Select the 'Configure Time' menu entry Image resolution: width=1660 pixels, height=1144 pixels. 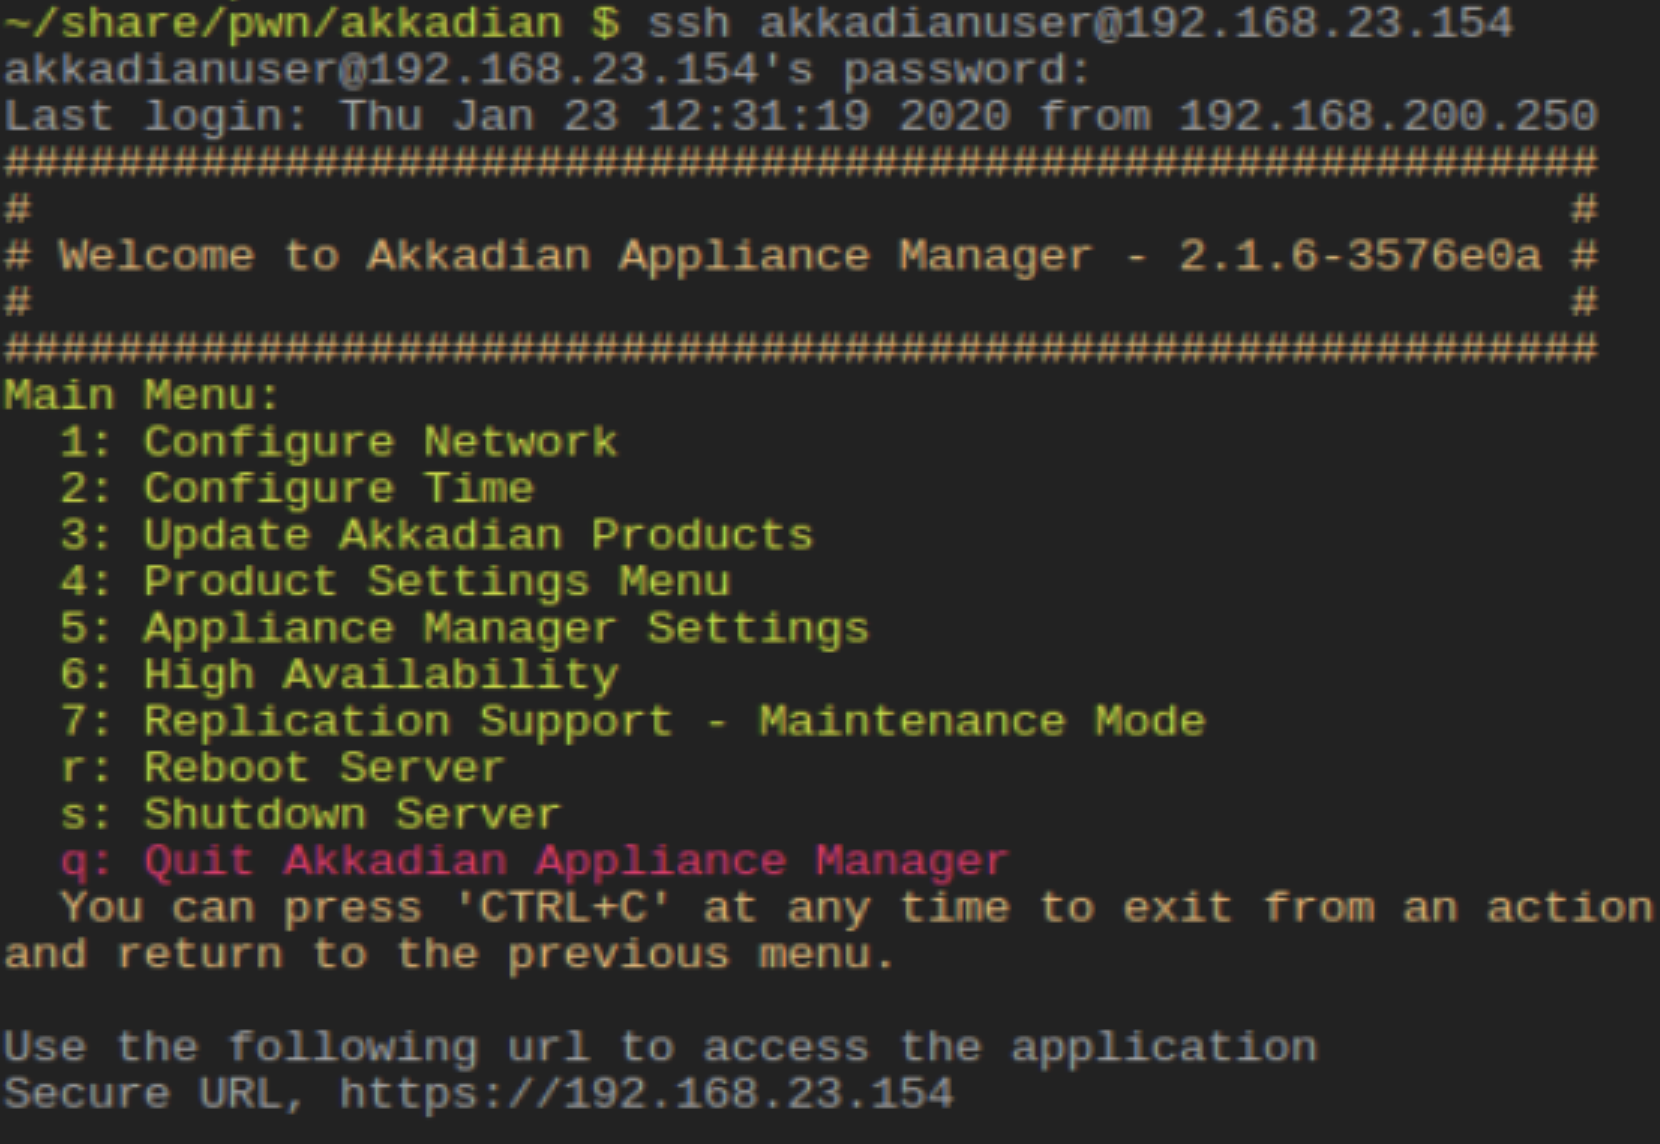coord(338,488)
